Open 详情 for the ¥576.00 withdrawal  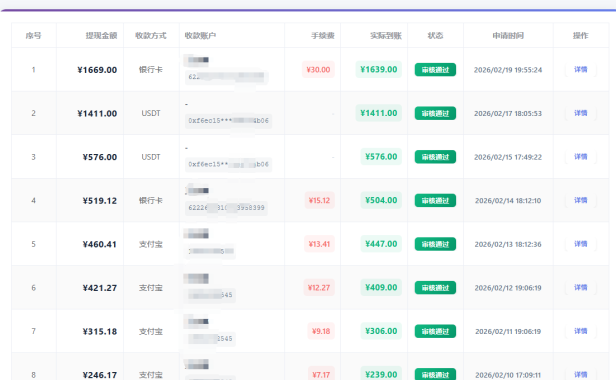pos(581,157)
